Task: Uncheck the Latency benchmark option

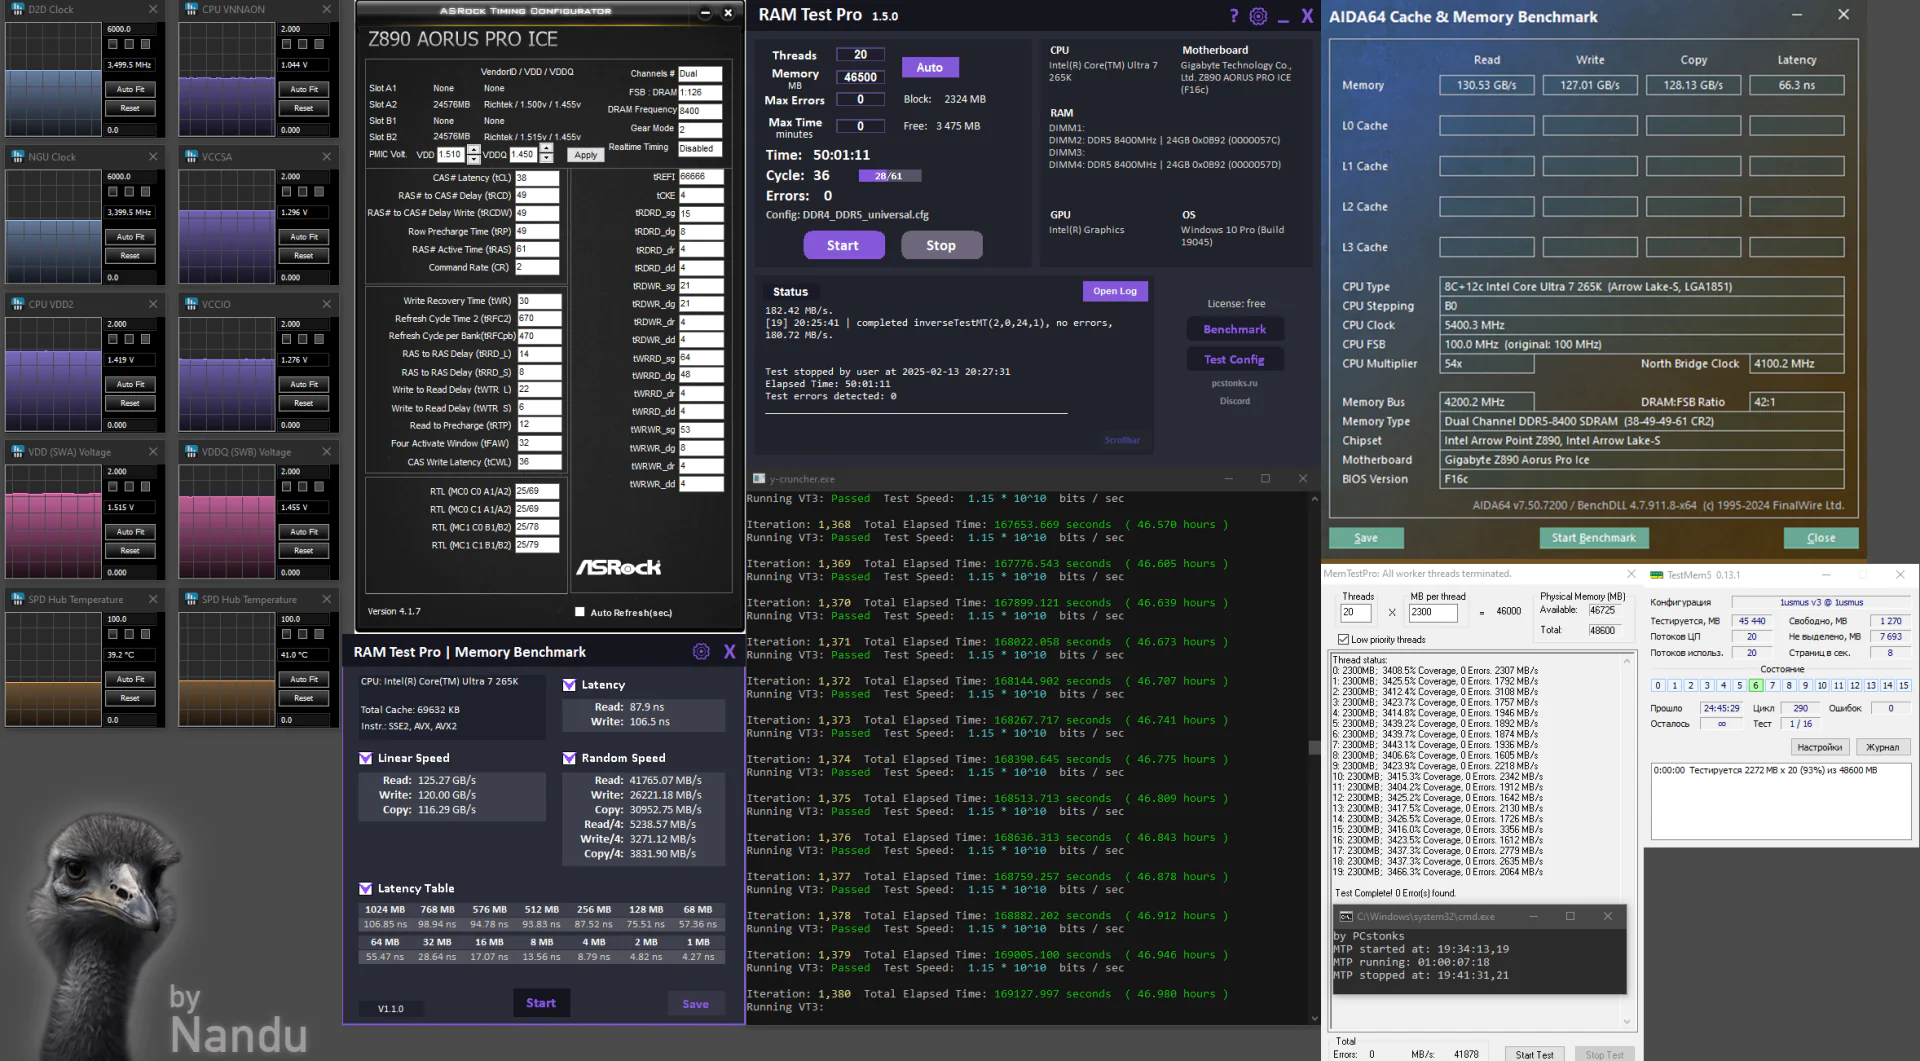Action: click(569, 685)
